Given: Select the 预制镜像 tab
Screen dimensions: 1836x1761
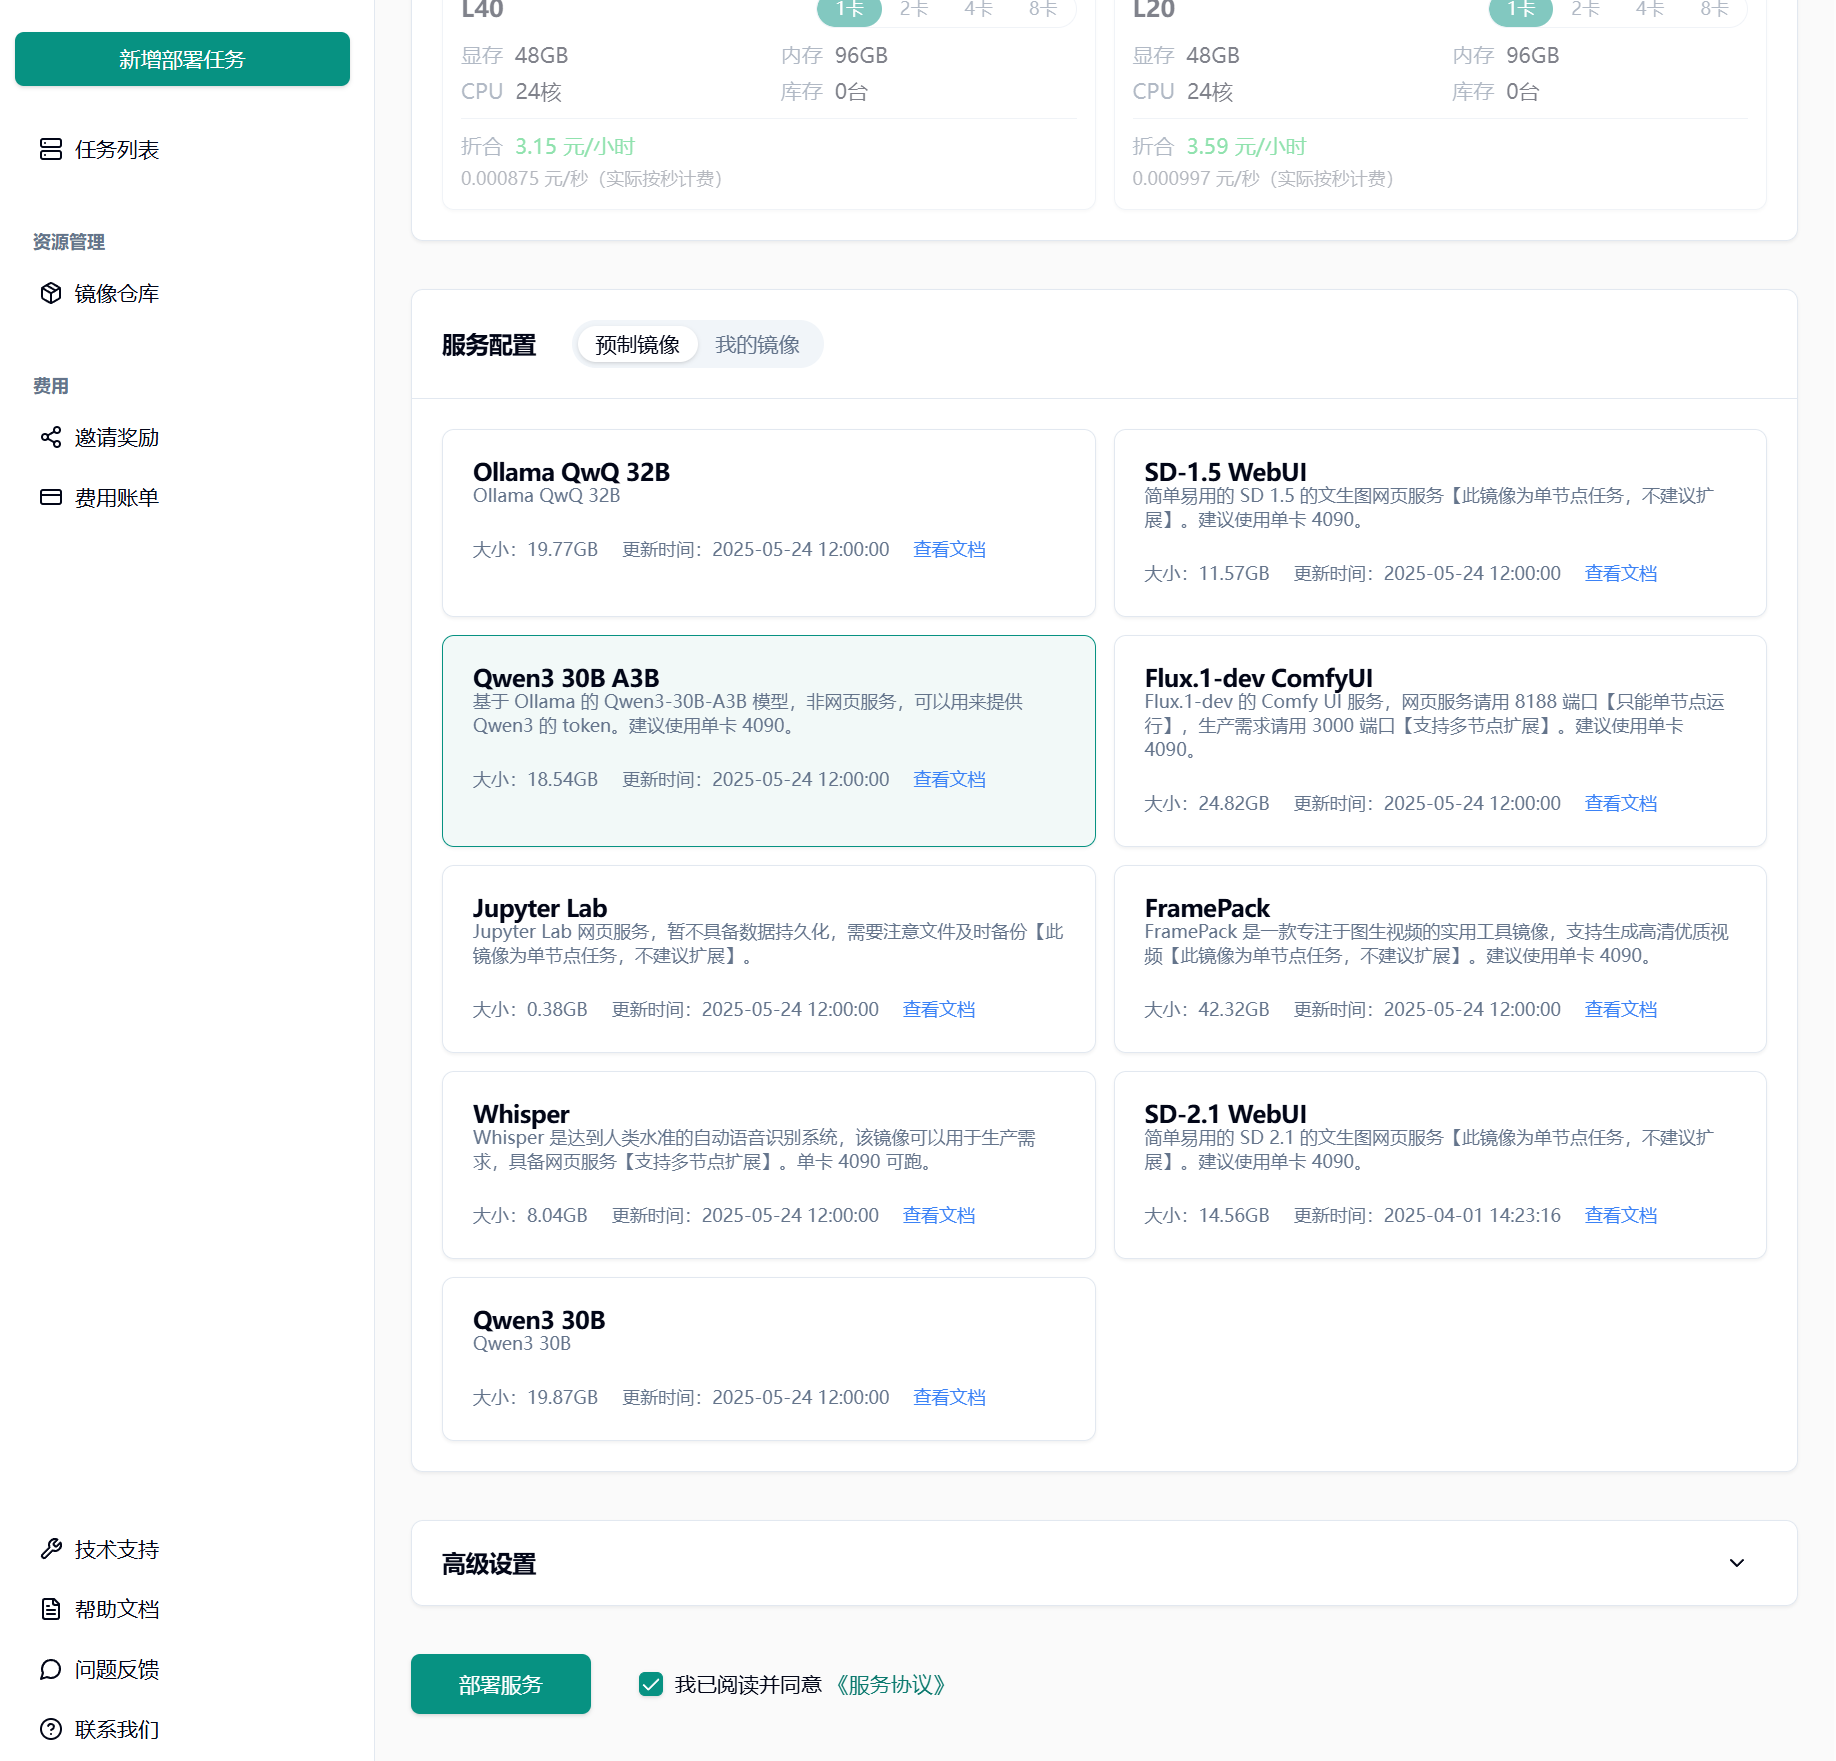Looking at the screenshot, I should point(637,345).
